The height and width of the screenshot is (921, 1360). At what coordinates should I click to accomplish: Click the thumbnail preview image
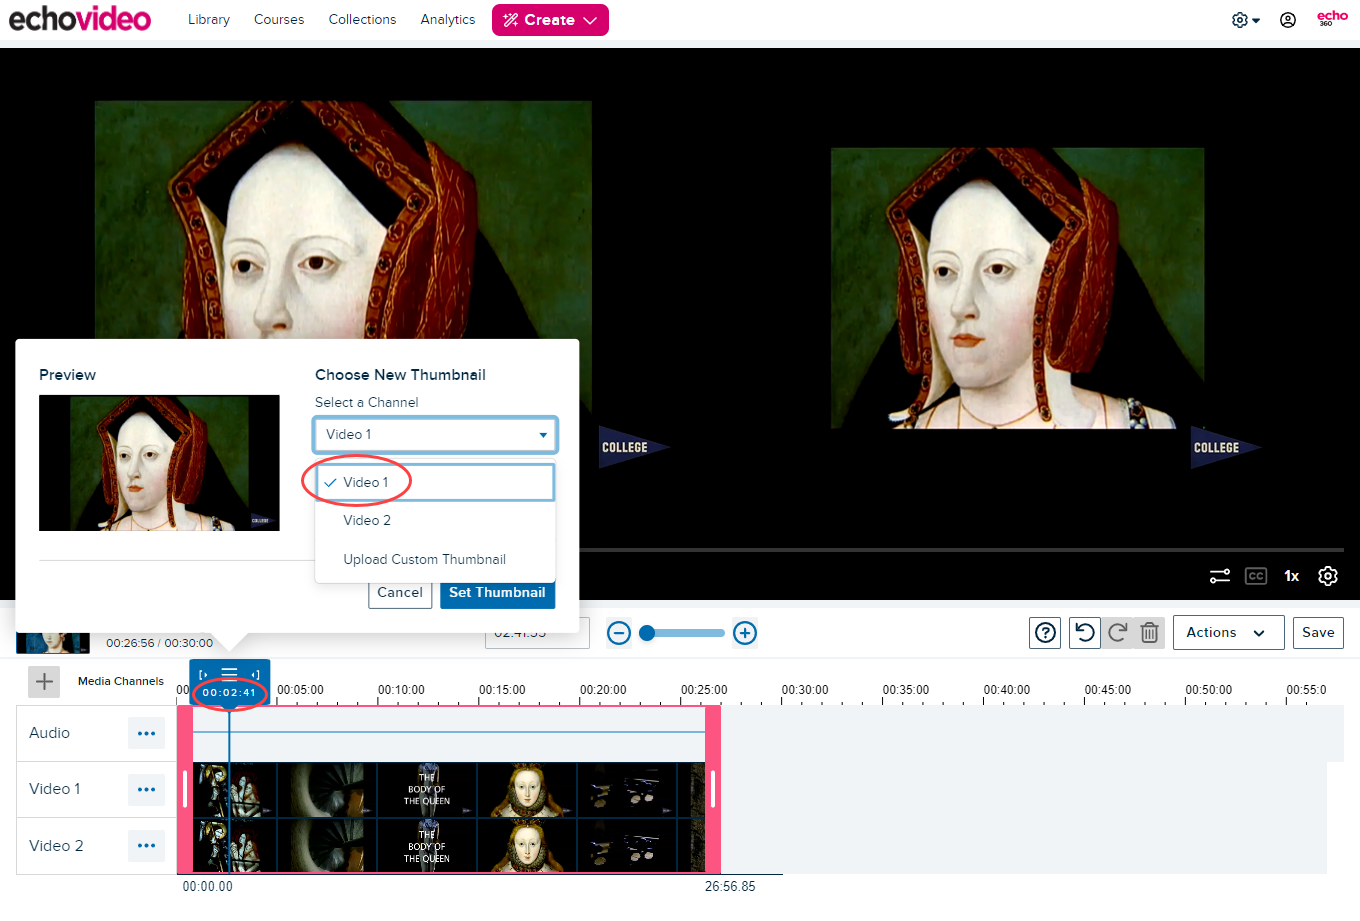click(159, 462)
